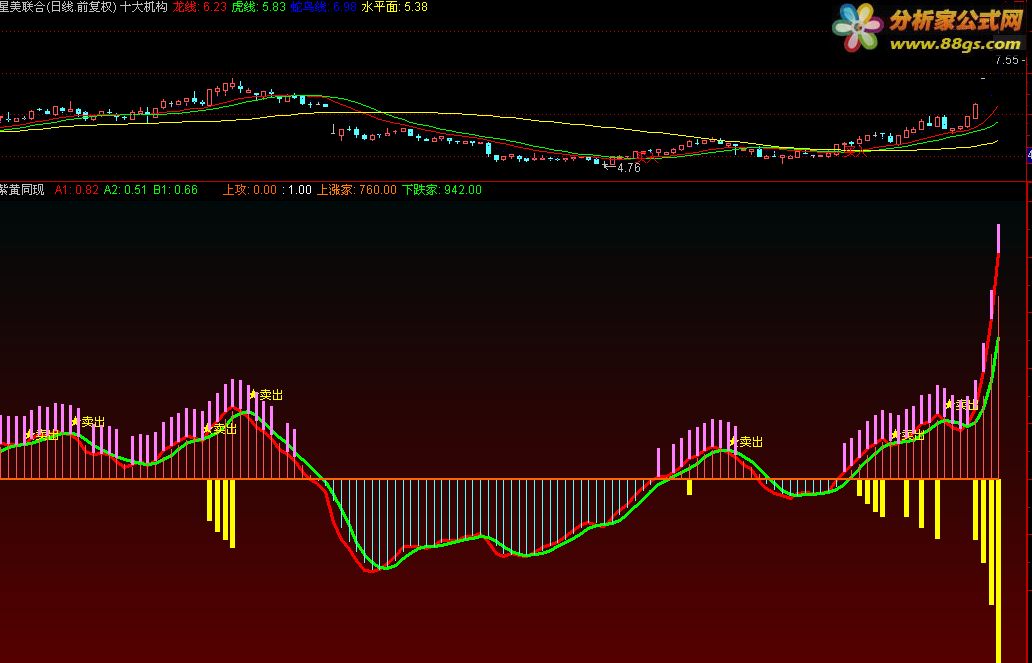Select the stock title 星美联合(日线.前复权)
This screenshot has width=1032, height=663.
click(x=58, y=7)
